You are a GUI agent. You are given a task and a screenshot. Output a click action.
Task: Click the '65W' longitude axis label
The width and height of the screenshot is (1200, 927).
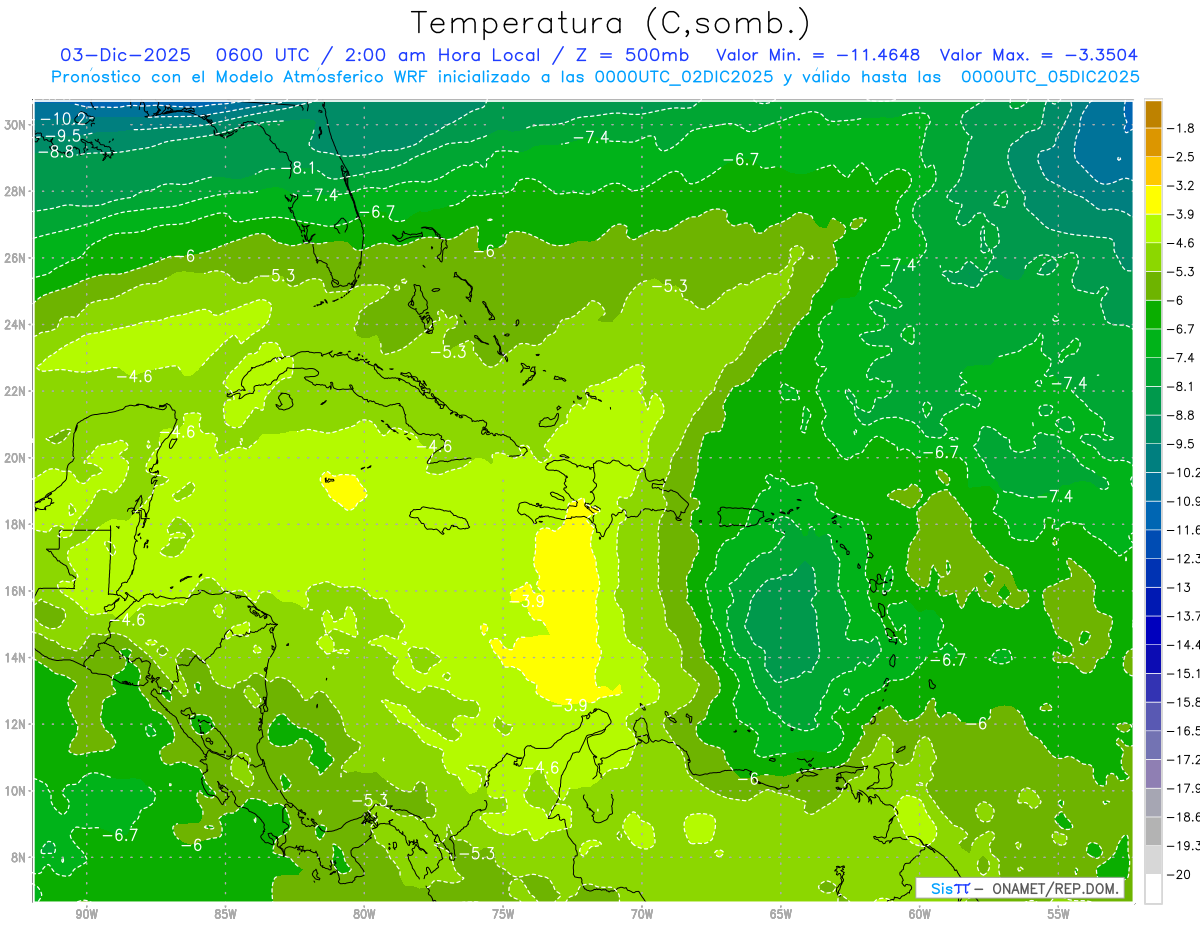coord(781,914)
